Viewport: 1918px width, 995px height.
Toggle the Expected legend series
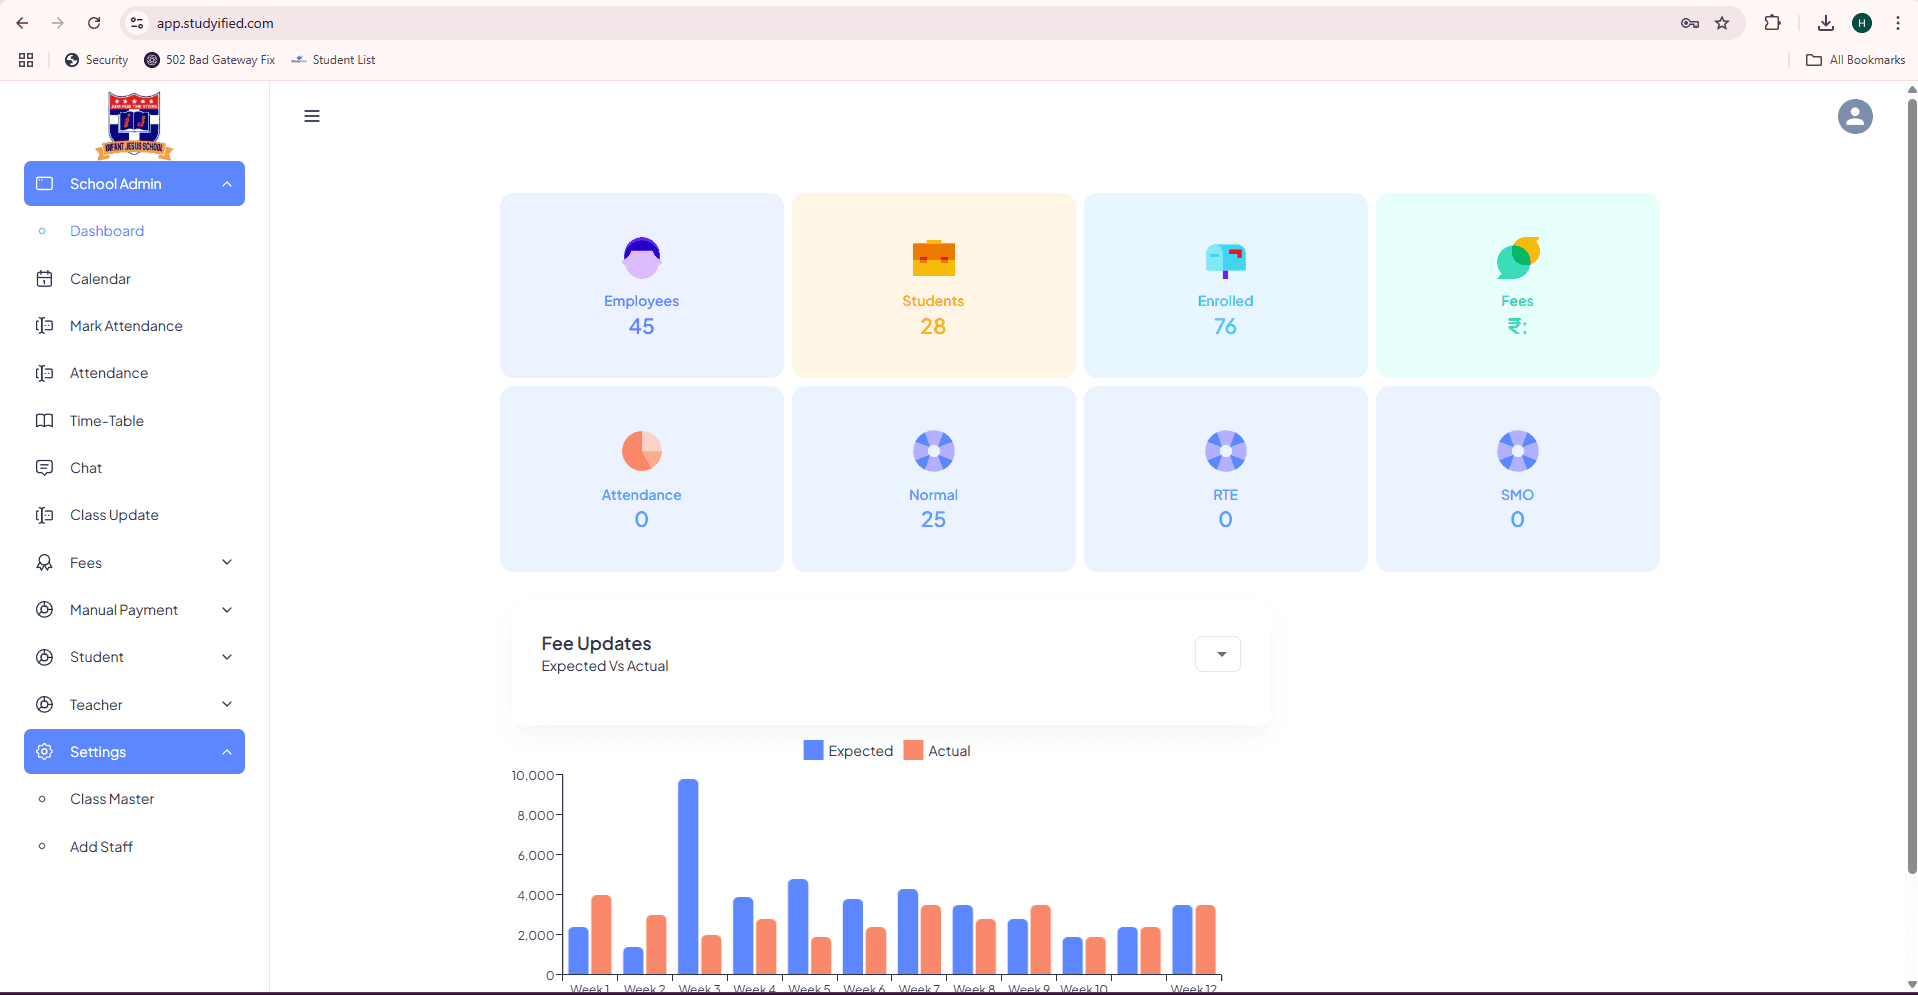point(848,751)
